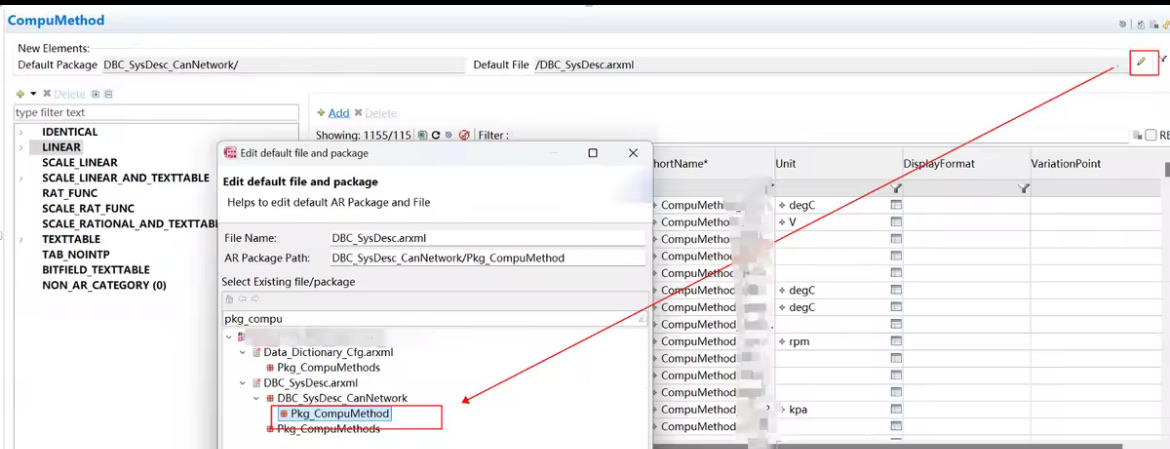Viewport: 1170px width, 449px height.
Task: Click the pencil edit default file icon
Action: (1141, 63)
